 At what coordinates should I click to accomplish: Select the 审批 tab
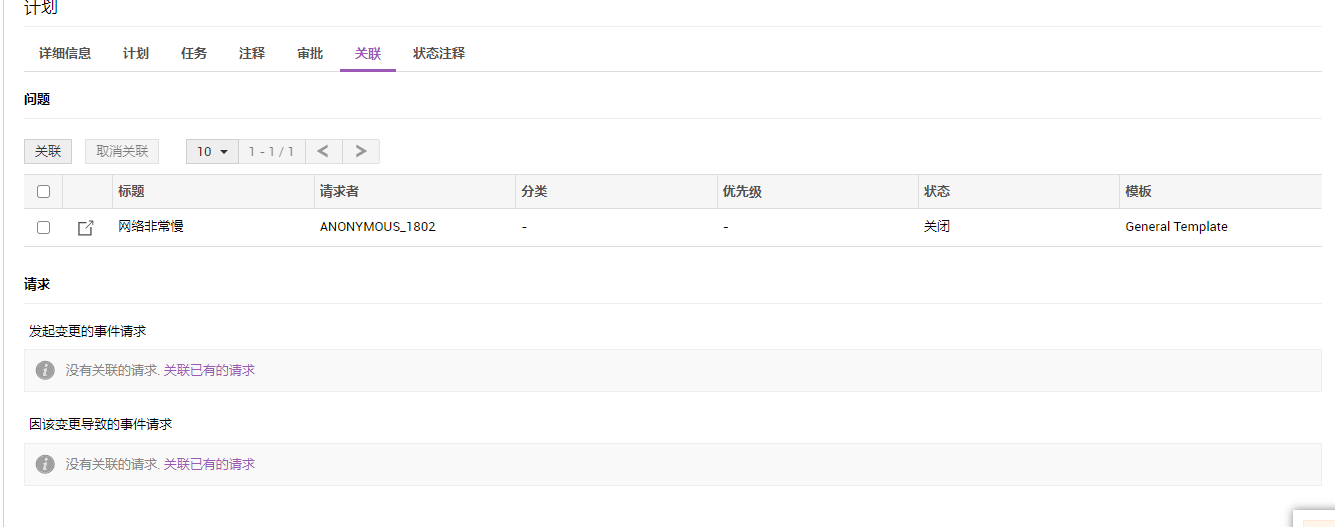310,53
